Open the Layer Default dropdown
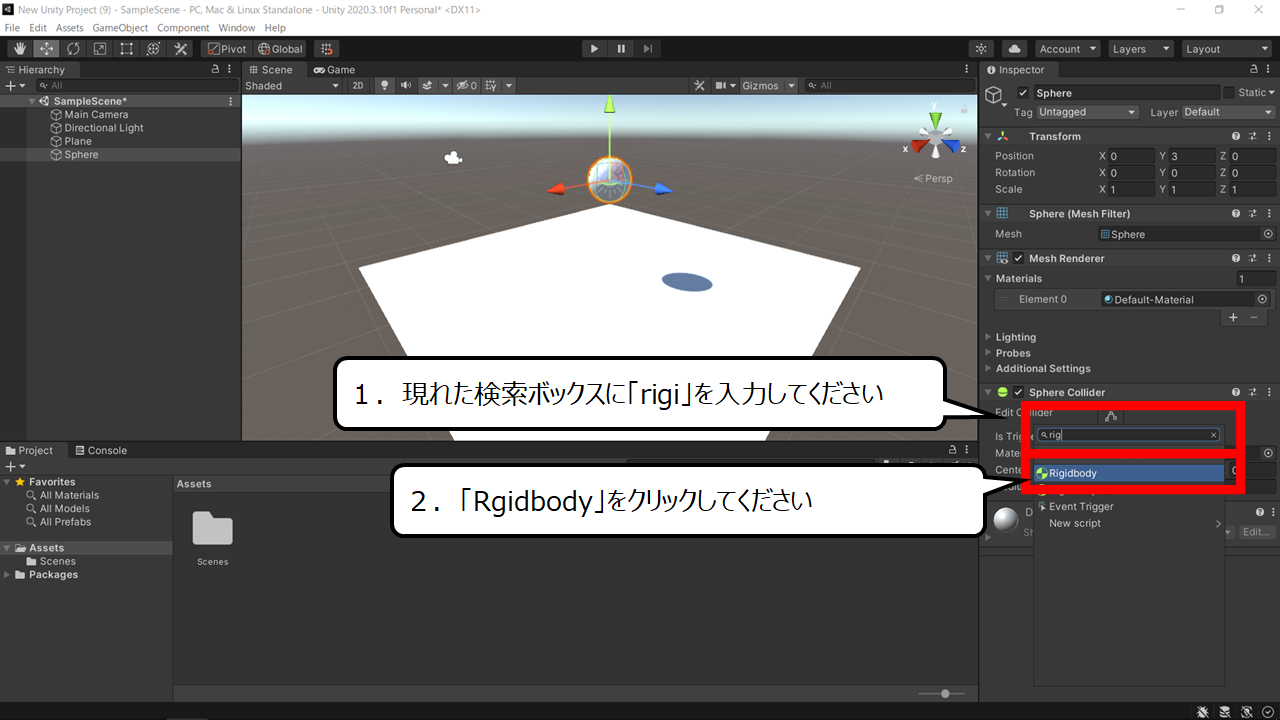The width and height of the screenshot is (1280, 720). pos(1228,112)
